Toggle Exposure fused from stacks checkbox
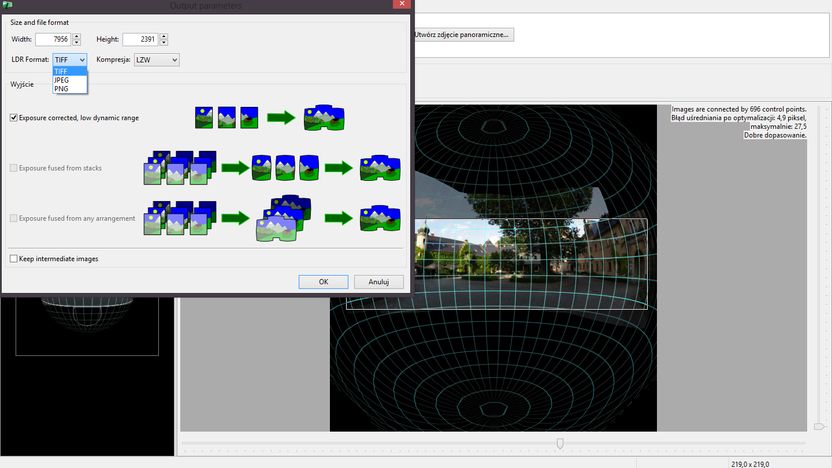832x468 pixels. pos(14,168)
